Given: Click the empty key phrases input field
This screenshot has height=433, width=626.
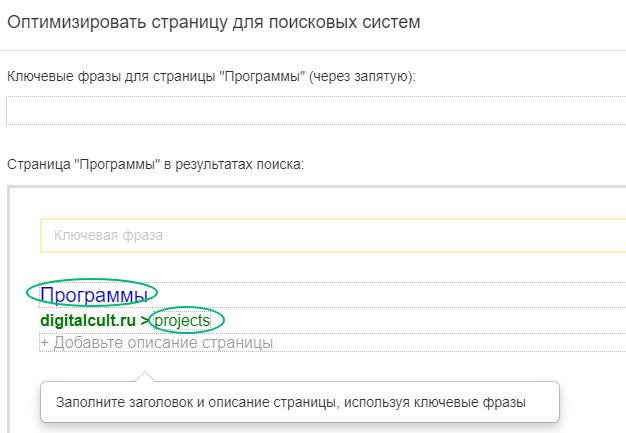Looking at the screenshot, I should click(x=316, y=111).
